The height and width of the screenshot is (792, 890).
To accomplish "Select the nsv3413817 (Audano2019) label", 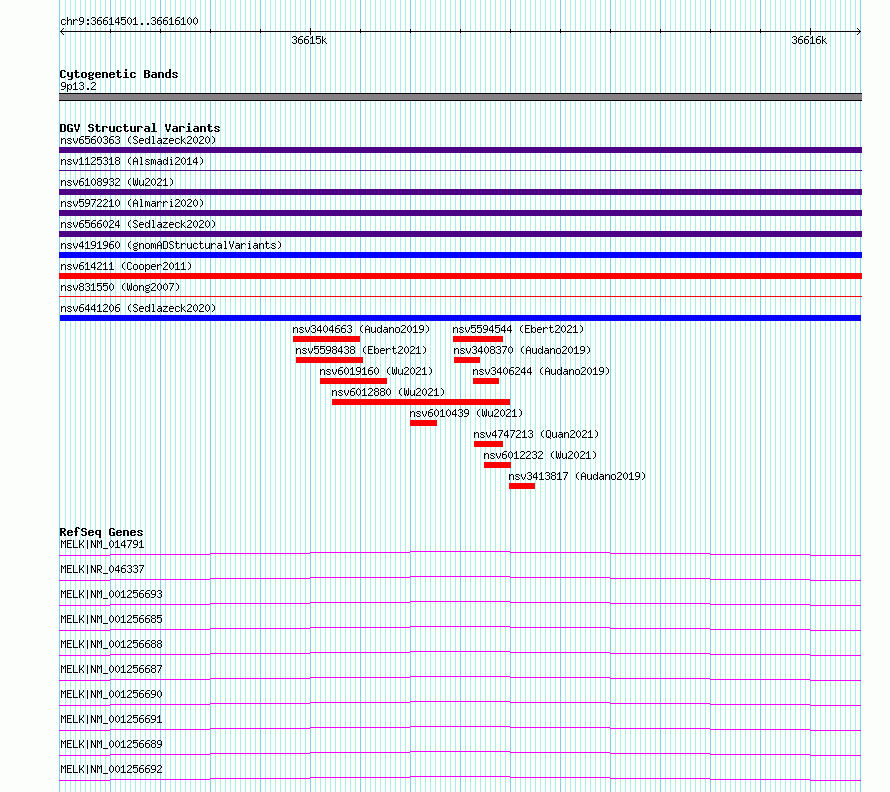I will tap(577, 476).
